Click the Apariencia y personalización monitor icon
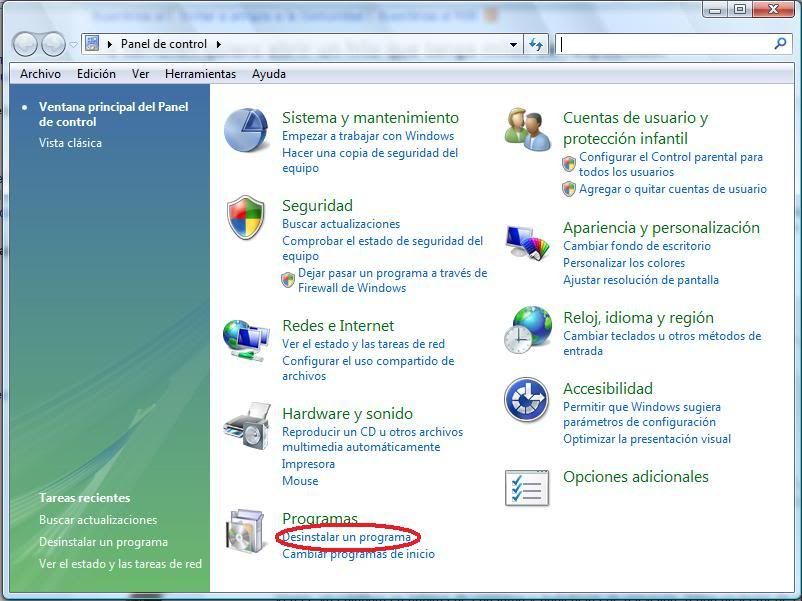Viewport: 802px width, 601px height. pos(528,242)
